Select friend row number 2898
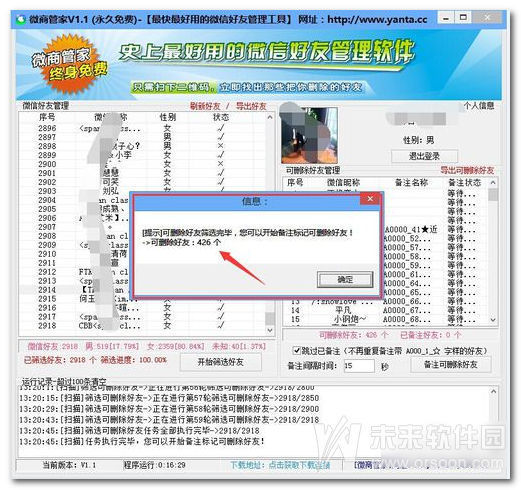This screenshot has width=521, height=490. coord(142,146)
